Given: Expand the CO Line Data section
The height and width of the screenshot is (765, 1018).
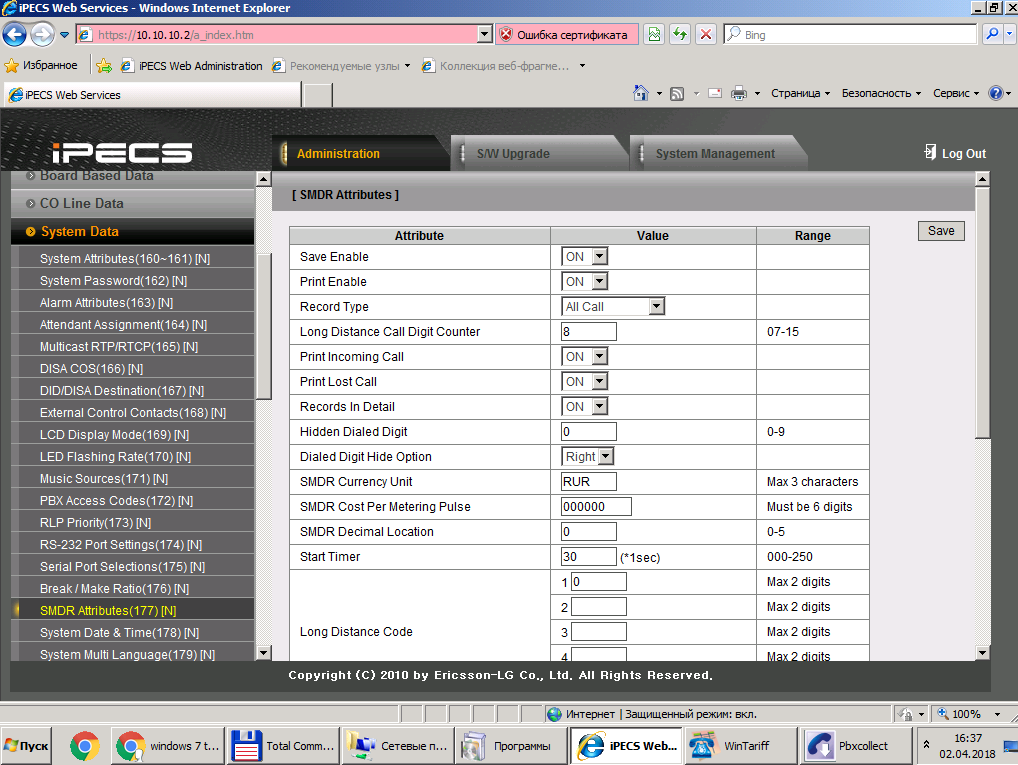Looking at the screenshot, I should click(x=82, y=203).
